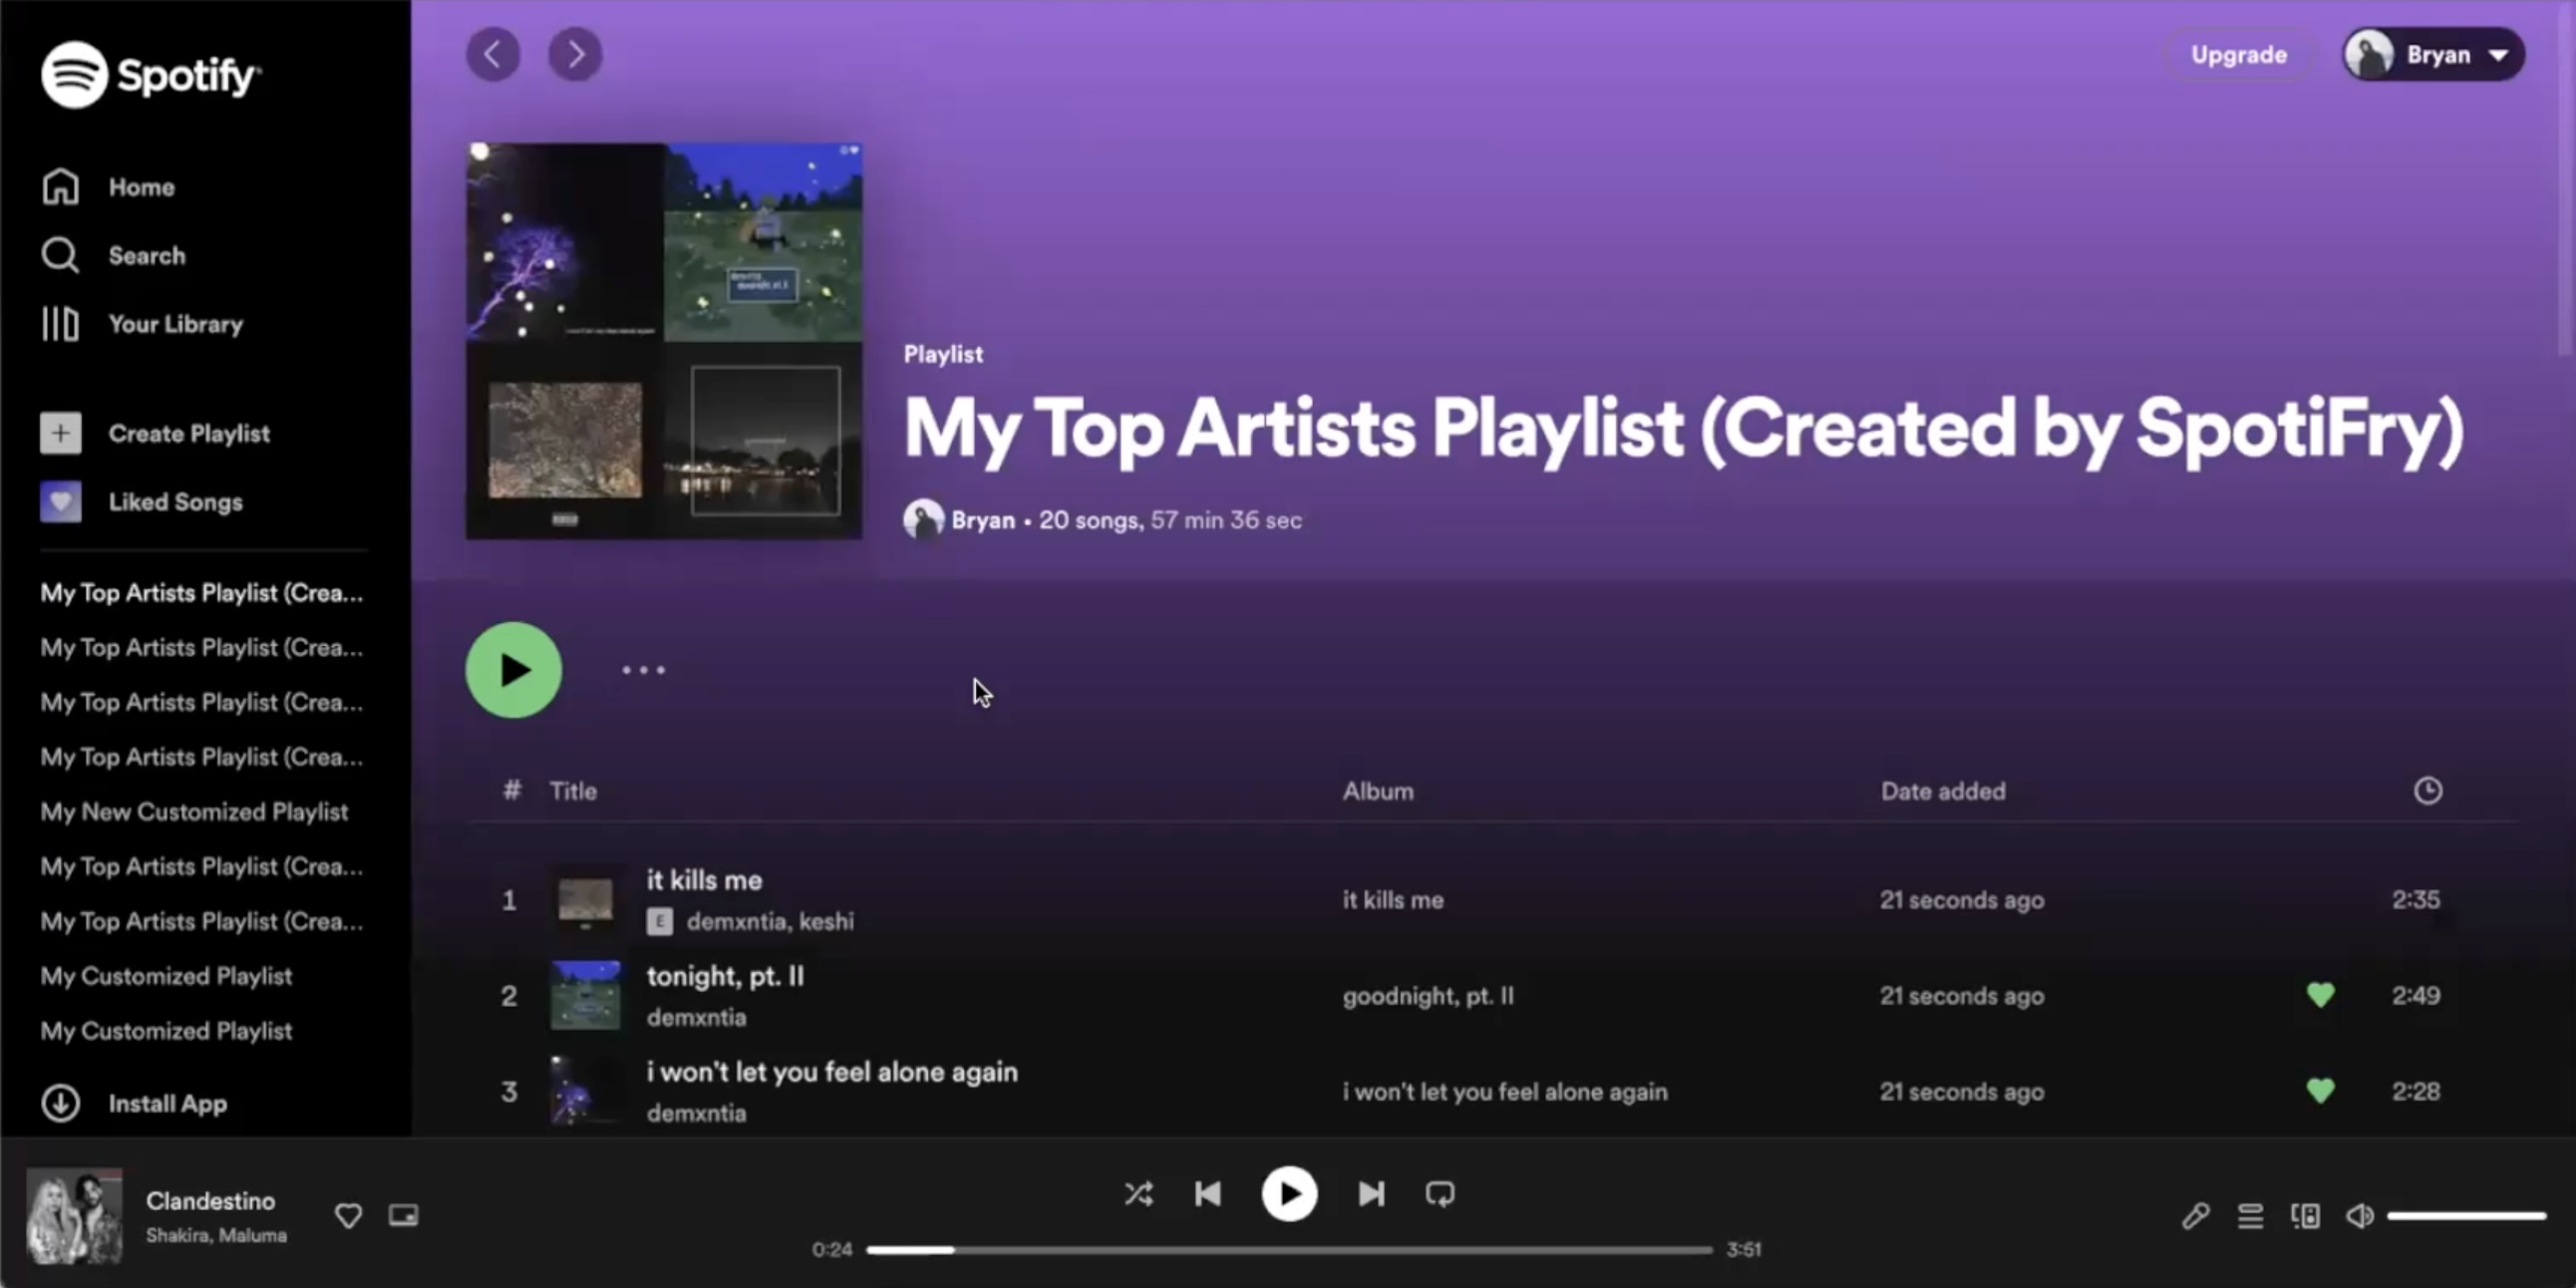This screenshot has height=1288, width=2576.
Task: Open the Lyrics view
Action: click(x=2196, y=1215)
